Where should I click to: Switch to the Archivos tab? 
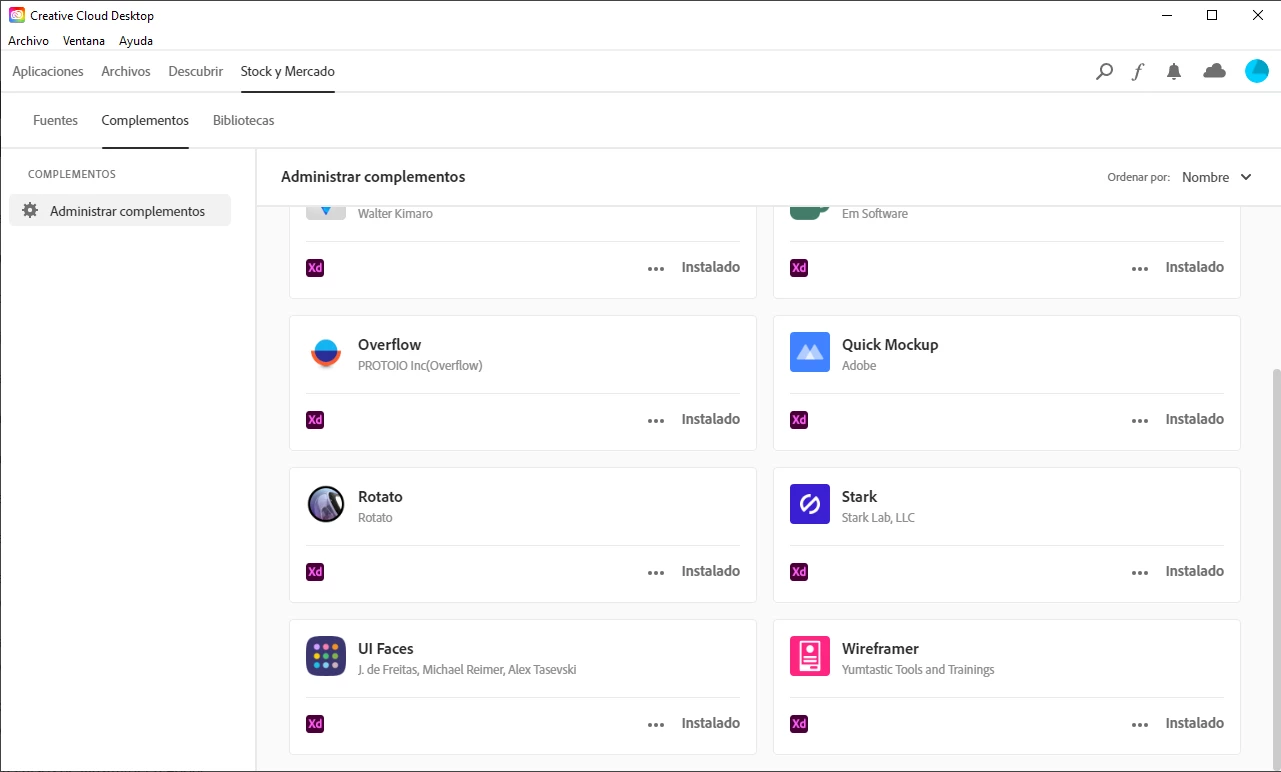(x=126, y=71)
